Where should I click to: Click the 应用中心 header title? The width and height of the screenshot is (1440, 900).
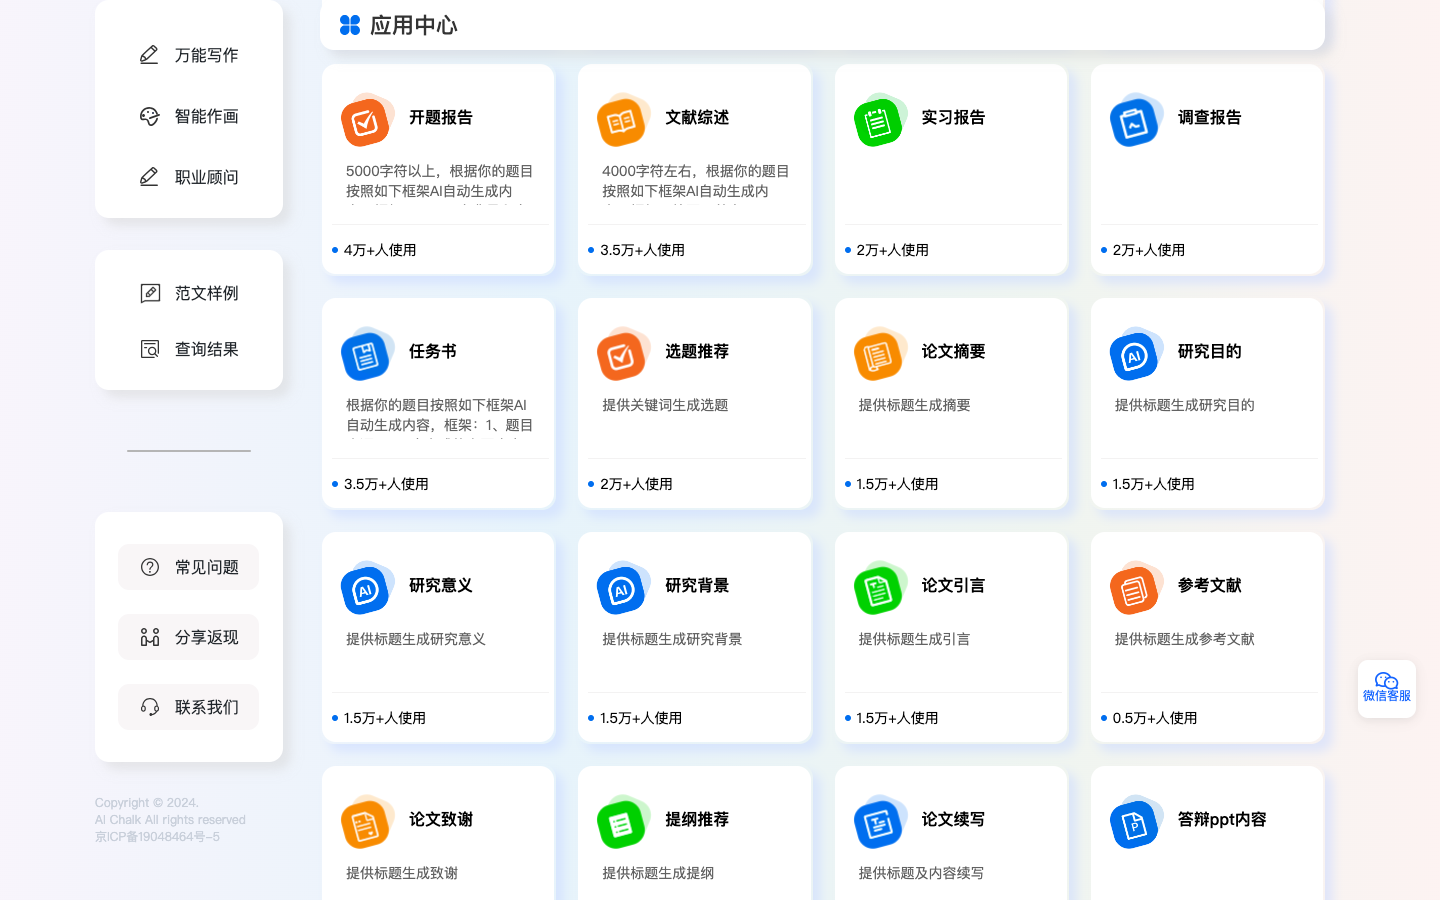coord(413,25)
